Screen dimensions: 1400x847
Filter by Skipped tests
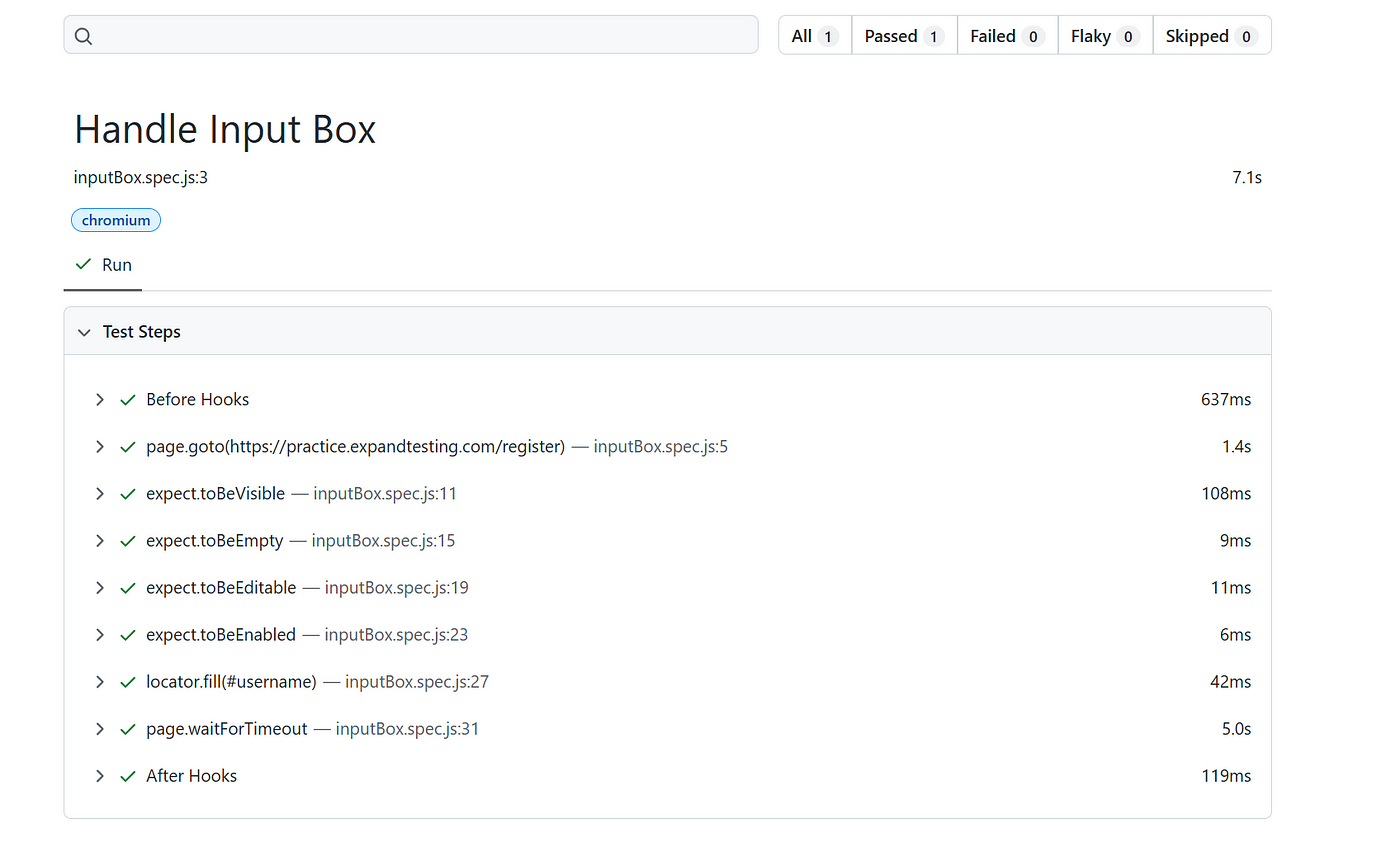[x=1212, y=36]
